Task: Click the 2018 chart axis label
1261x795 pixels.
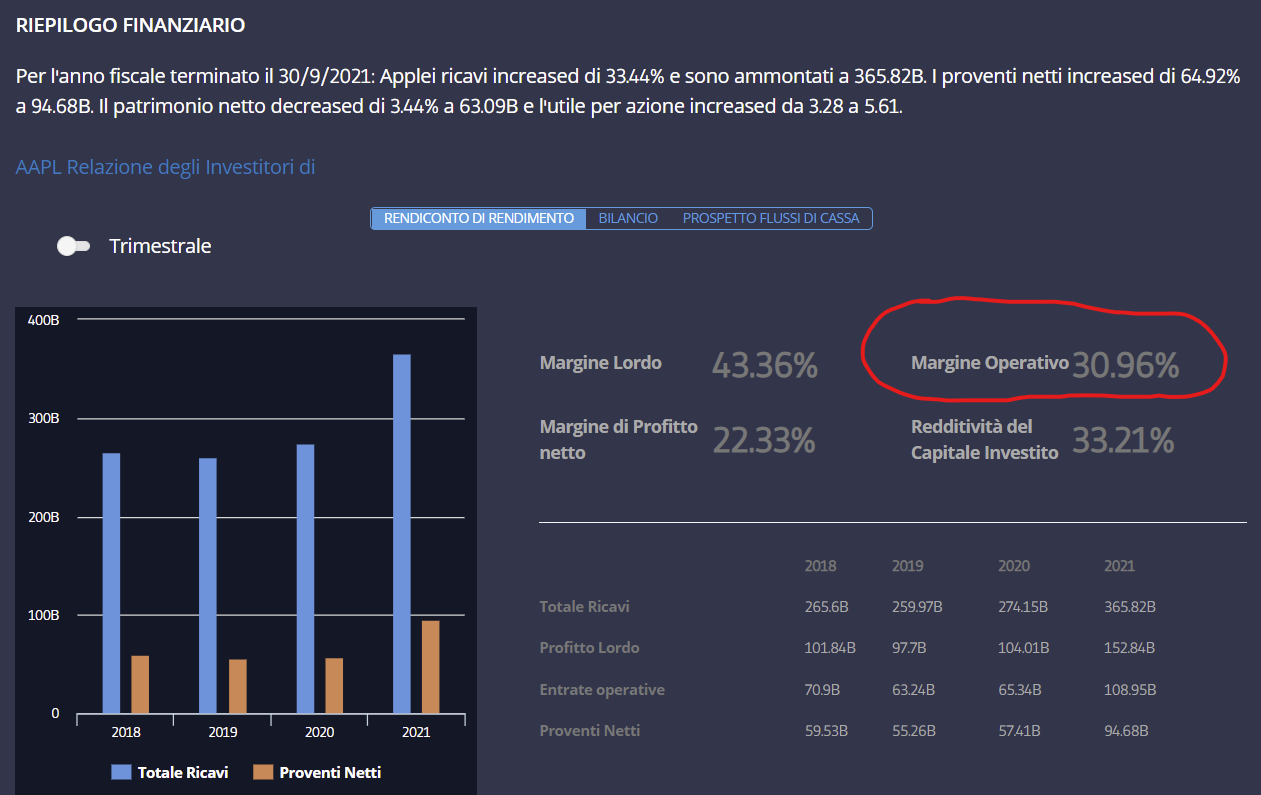Action: click(126, 732)
